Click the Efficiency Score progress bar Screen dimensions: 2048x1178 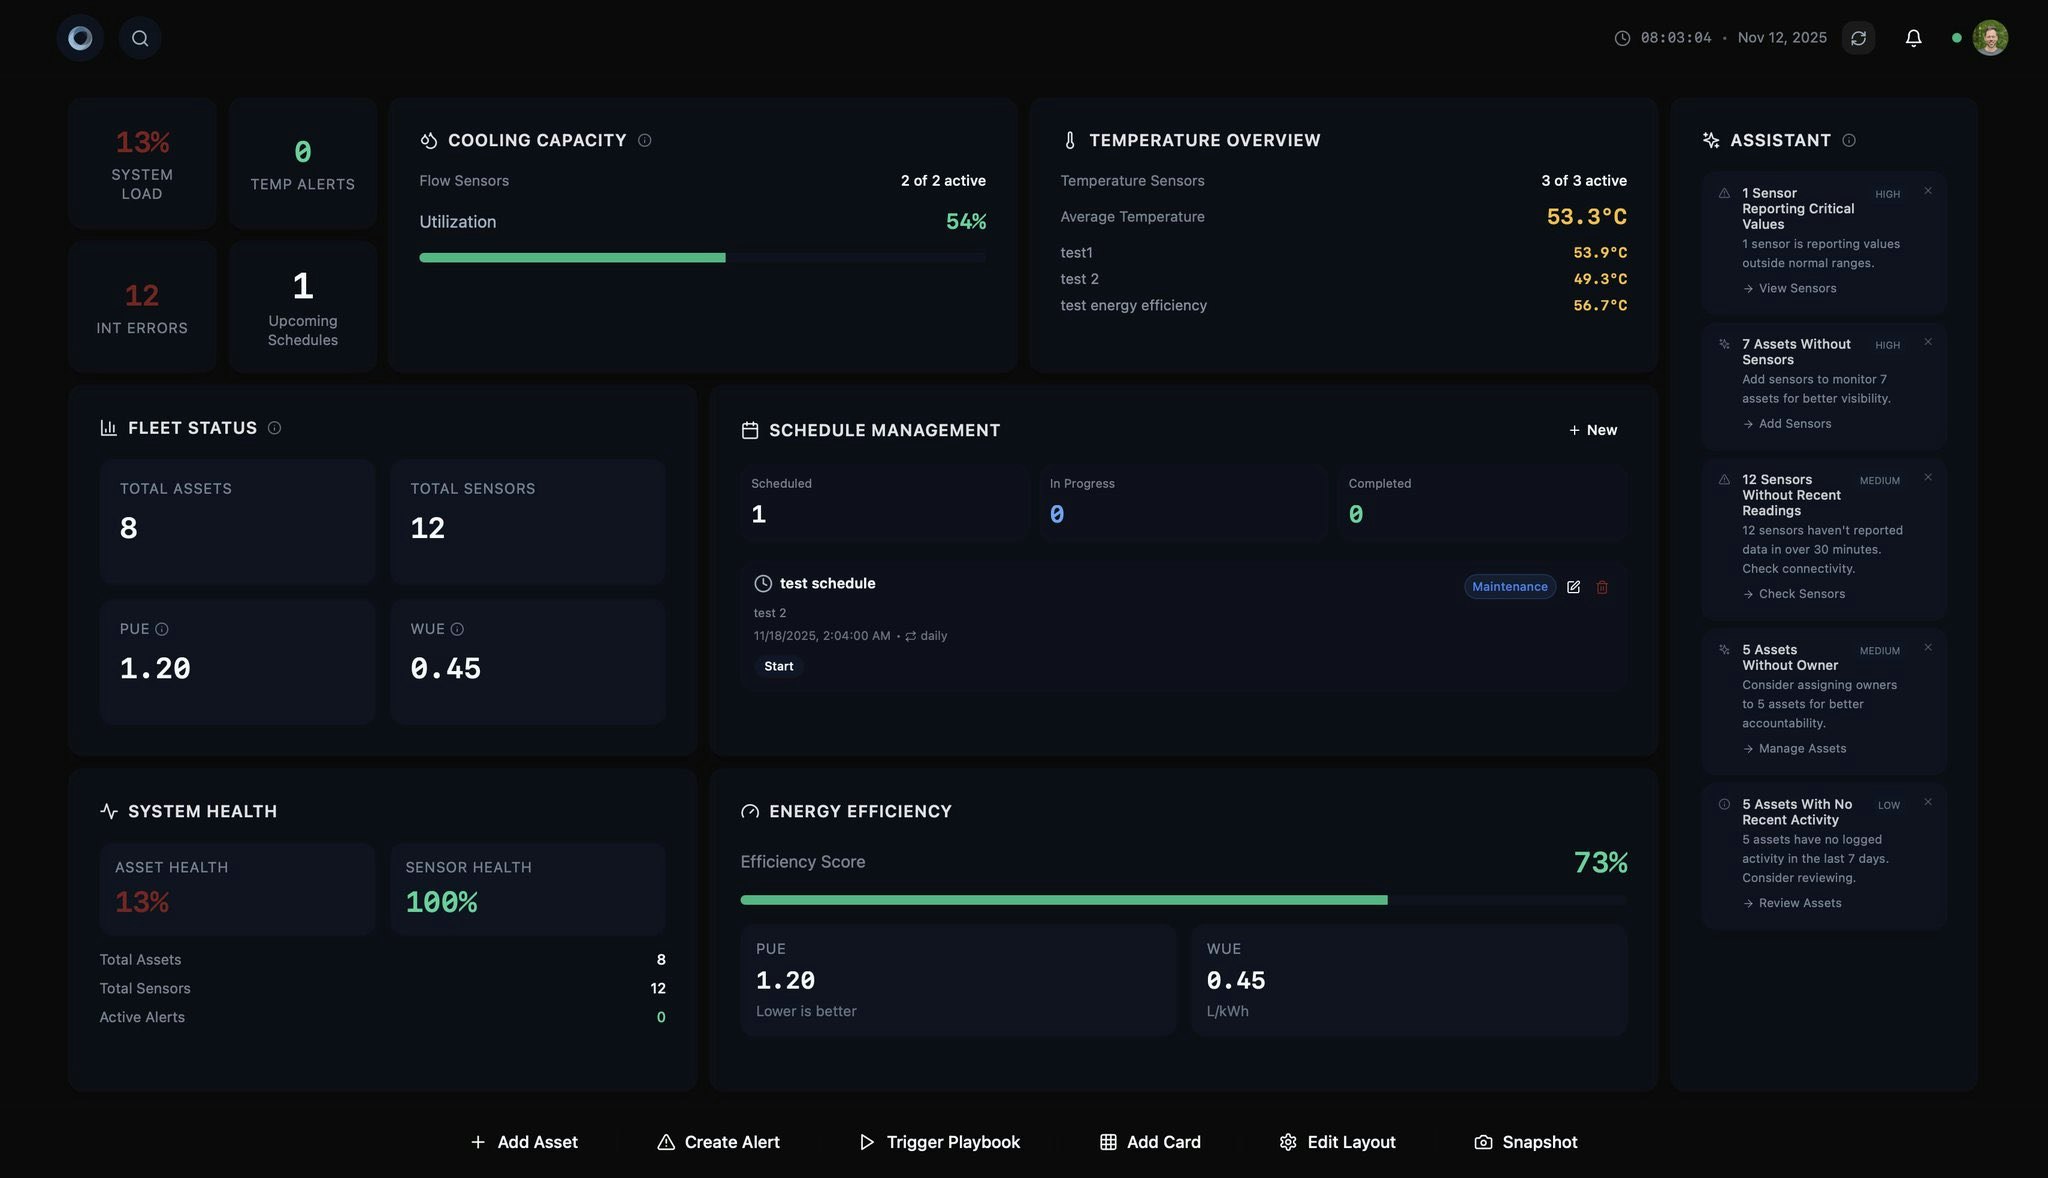1183,900
